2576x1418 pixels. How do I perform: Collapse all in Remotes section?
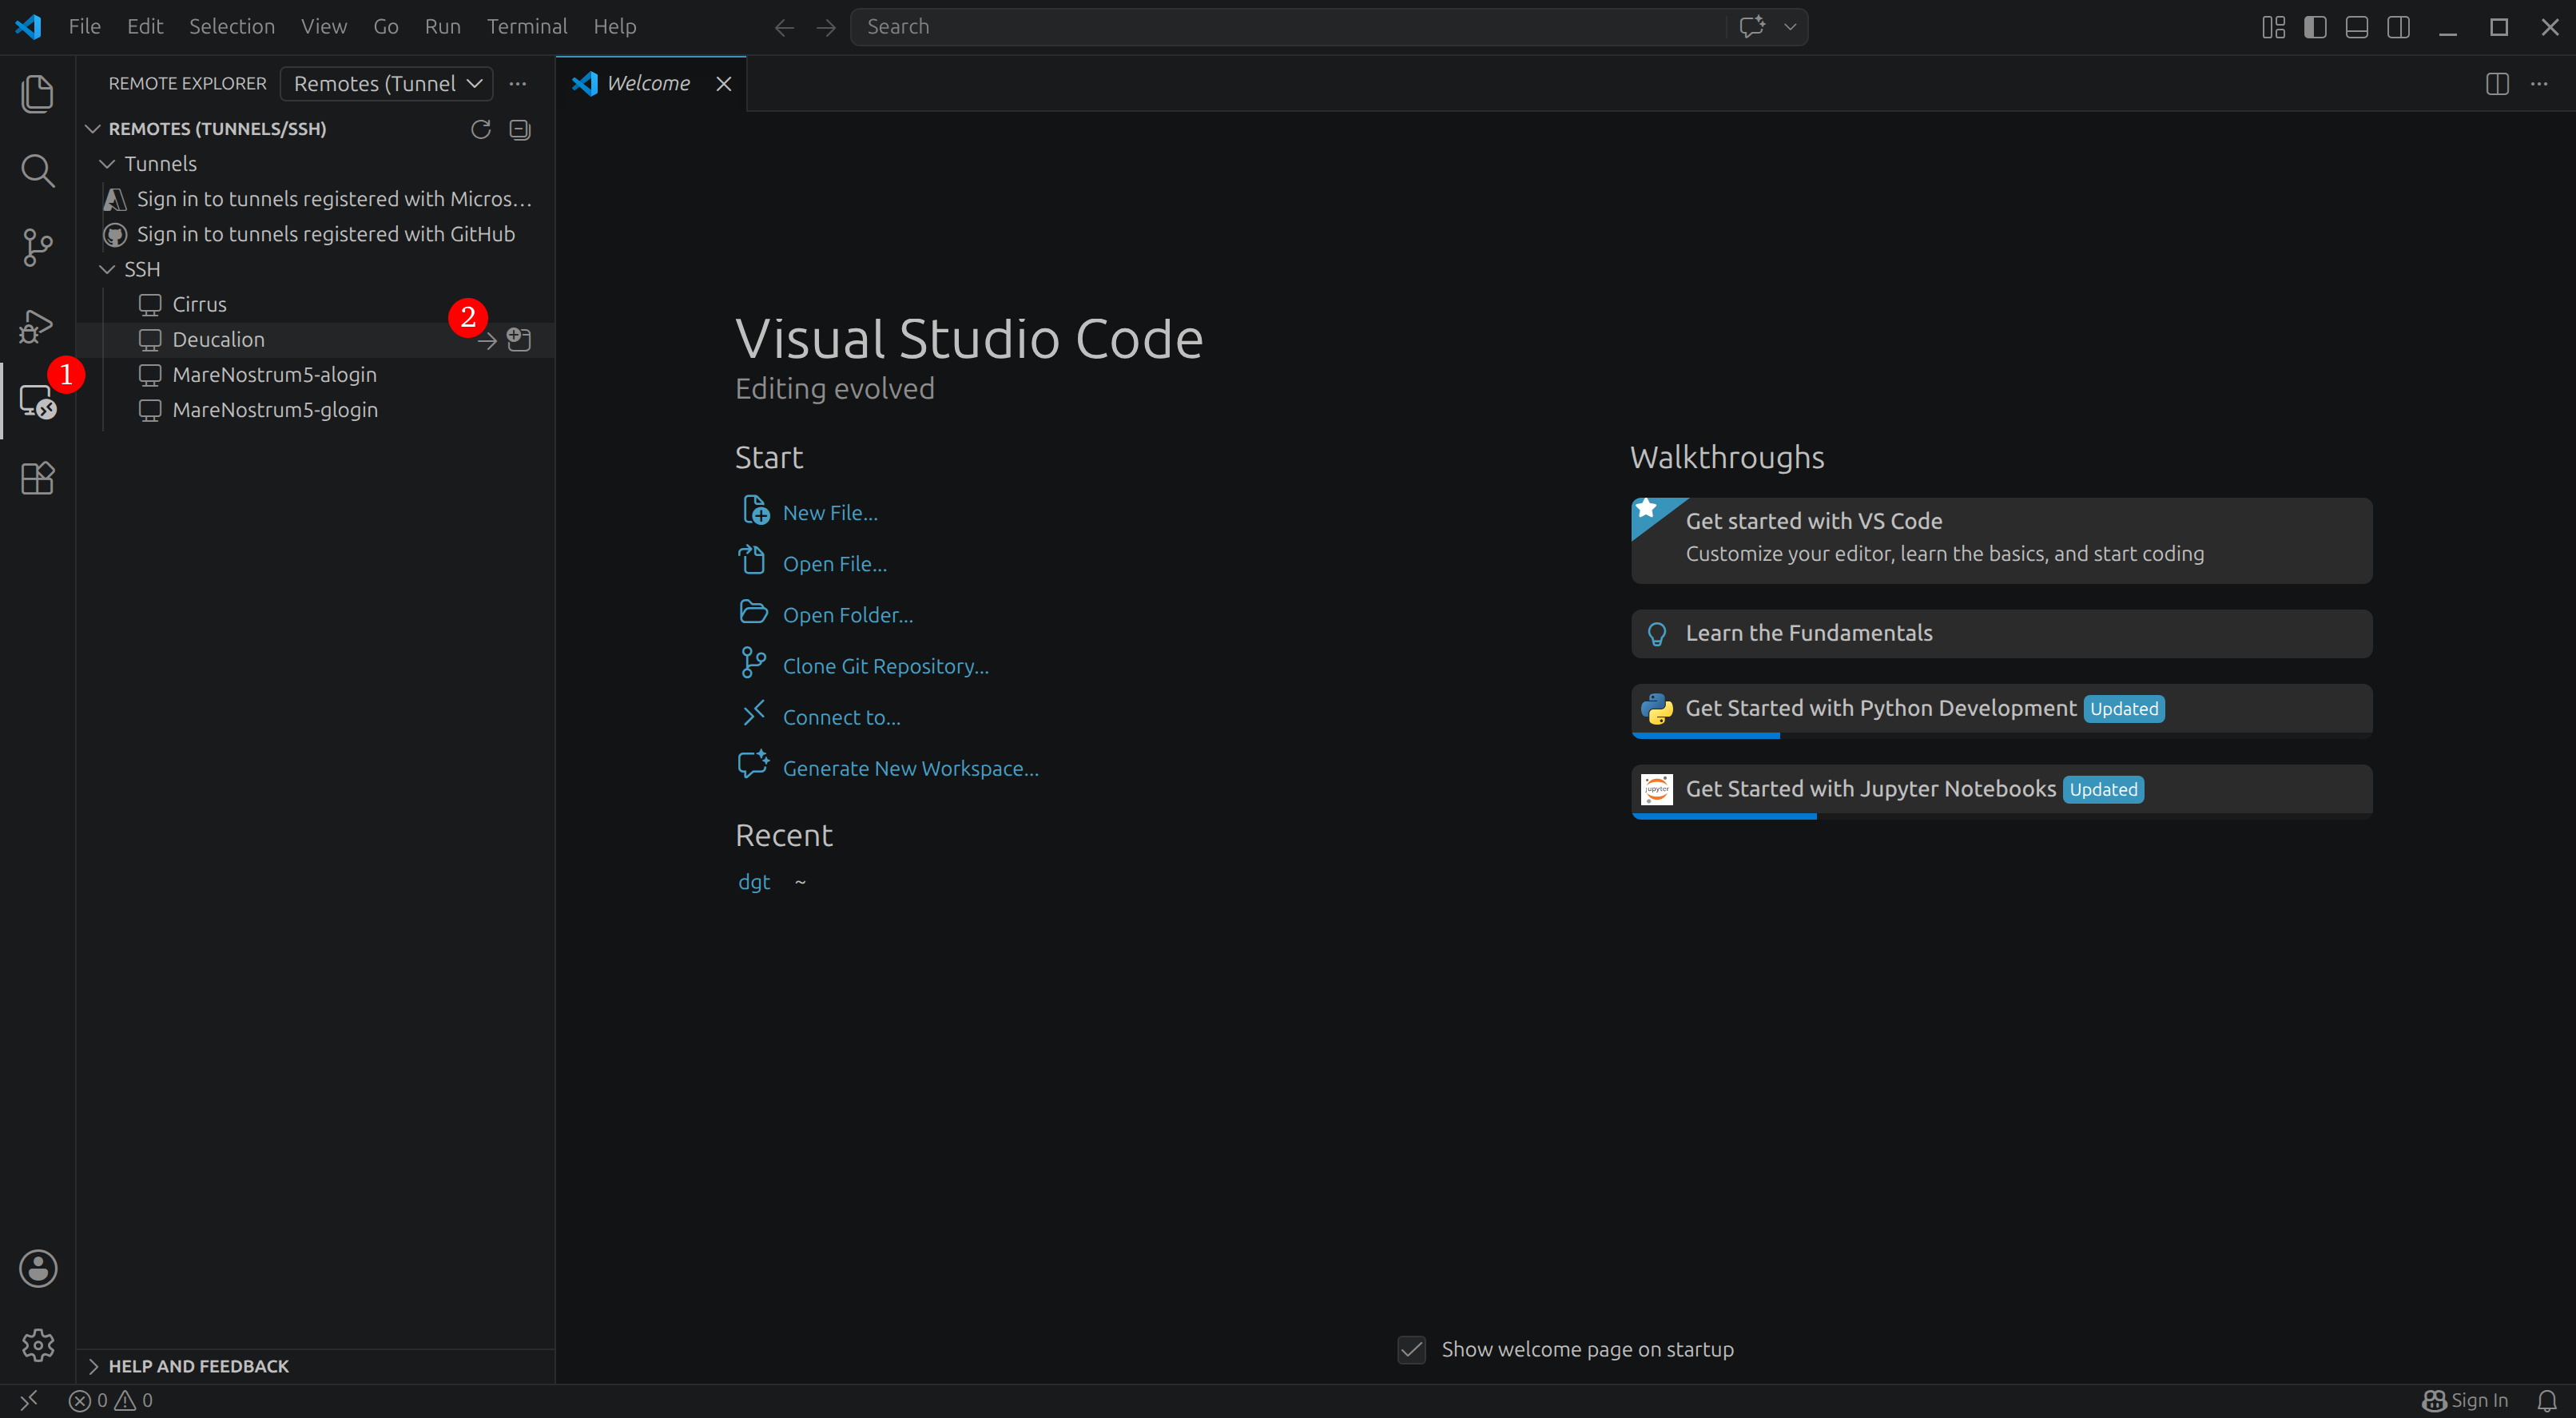click(x=520, y=129)
